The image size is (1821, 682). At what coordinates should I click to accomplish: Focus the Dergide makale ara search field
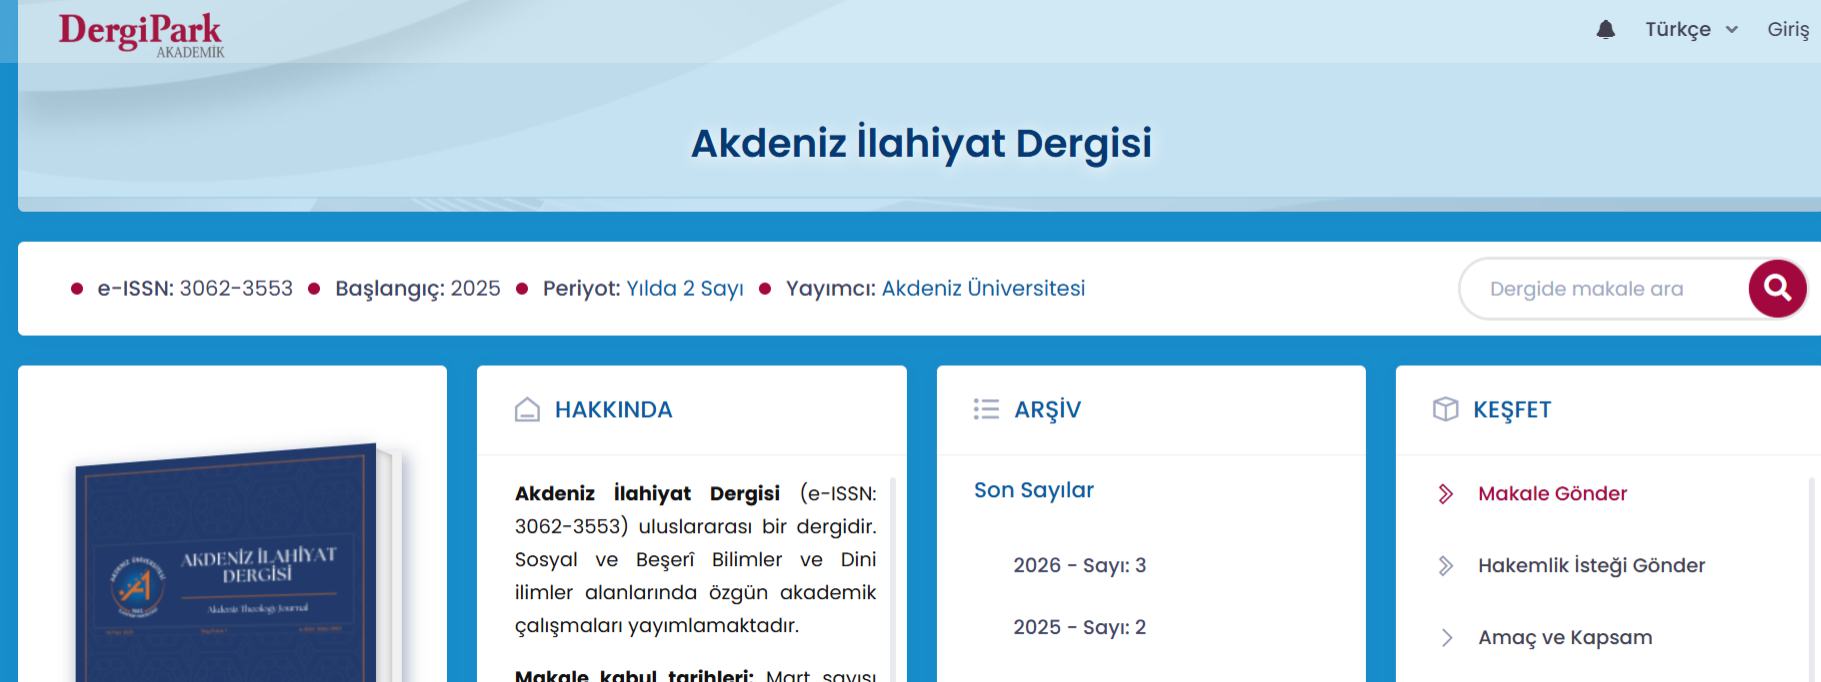(1604, 289)
